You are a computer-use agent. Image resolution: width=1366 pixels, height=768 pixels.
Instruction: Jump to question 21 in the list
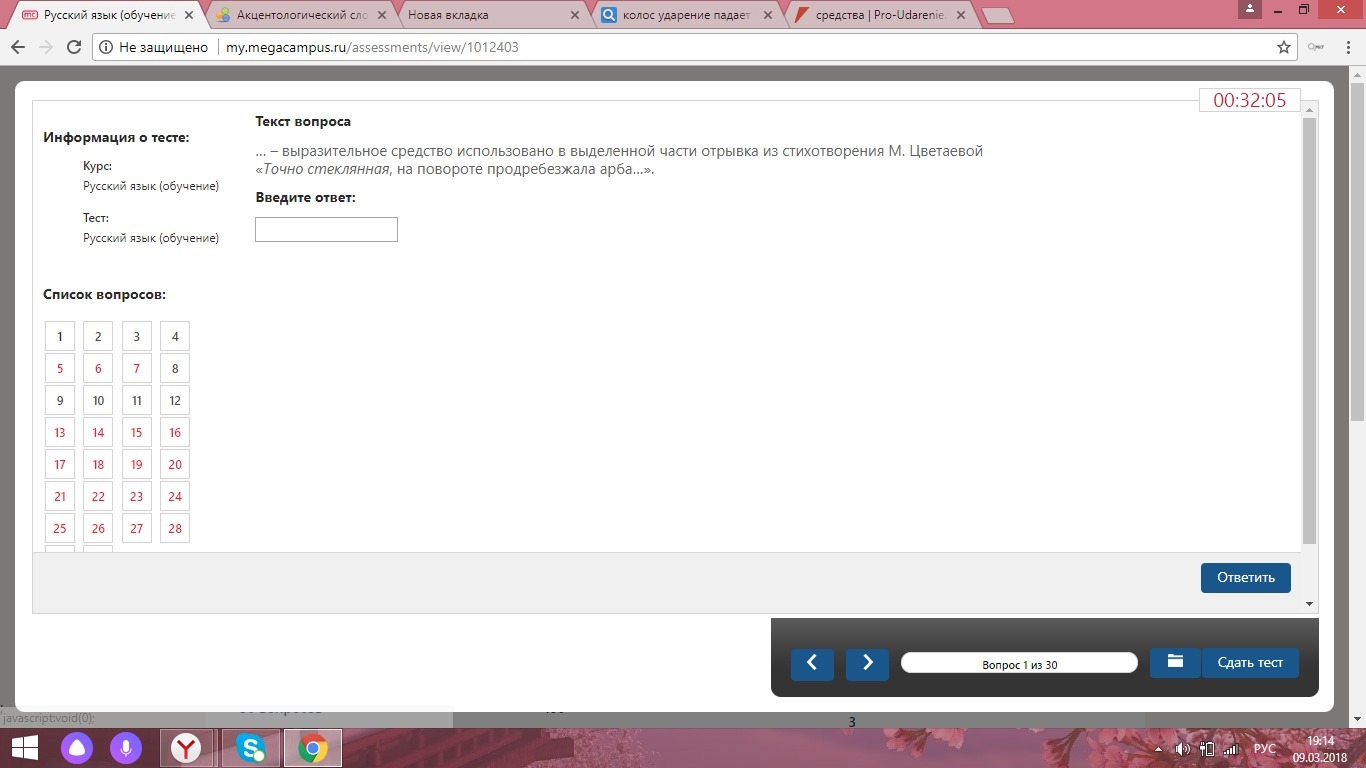60,497
